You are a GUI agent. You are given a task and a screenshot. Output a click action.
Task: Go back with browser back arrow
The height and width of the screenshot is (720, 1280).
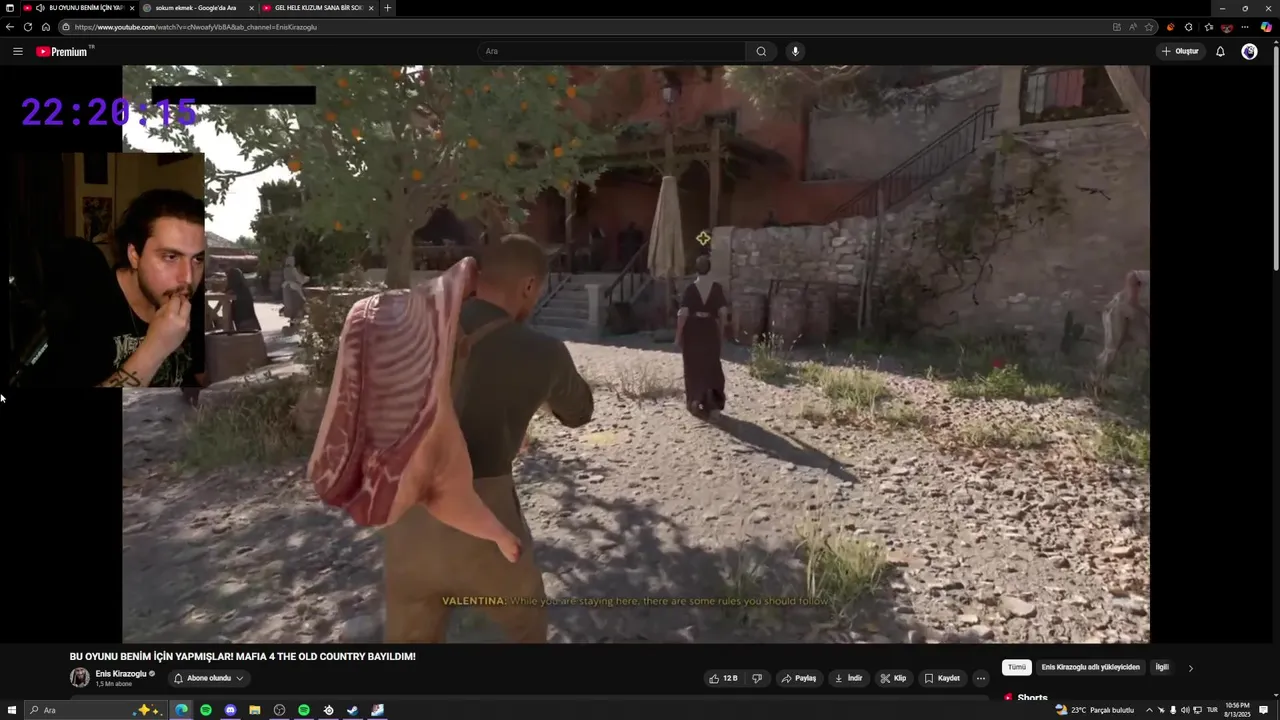coord(10,27)
